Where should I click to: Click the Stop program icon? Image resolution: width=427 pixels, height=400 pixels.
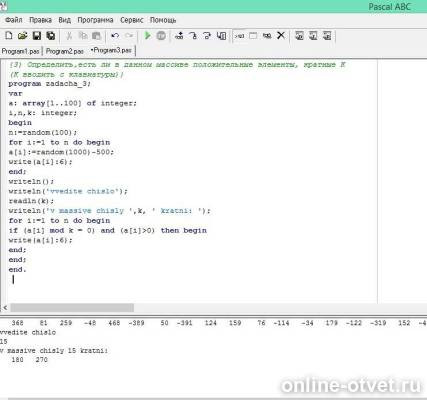(x=161, y=36)
